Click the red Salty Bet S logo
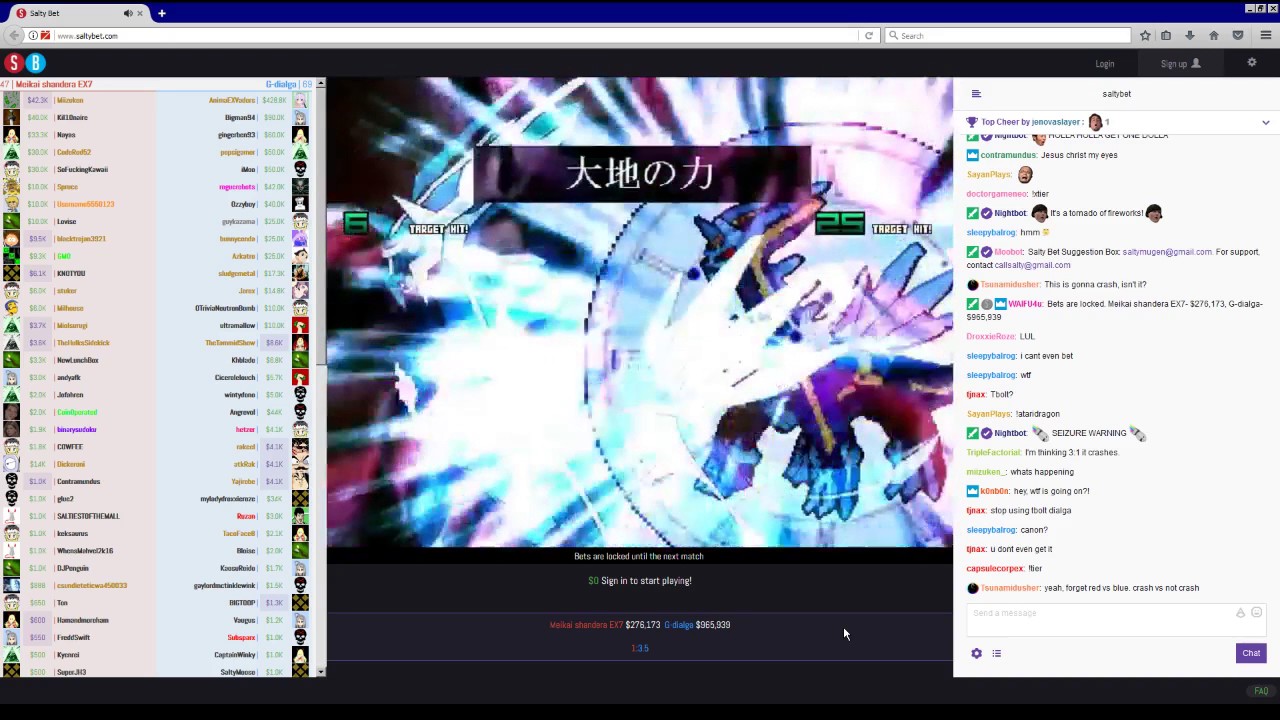This screenshot has height=720, width=1280. click(x=13, y=63)
